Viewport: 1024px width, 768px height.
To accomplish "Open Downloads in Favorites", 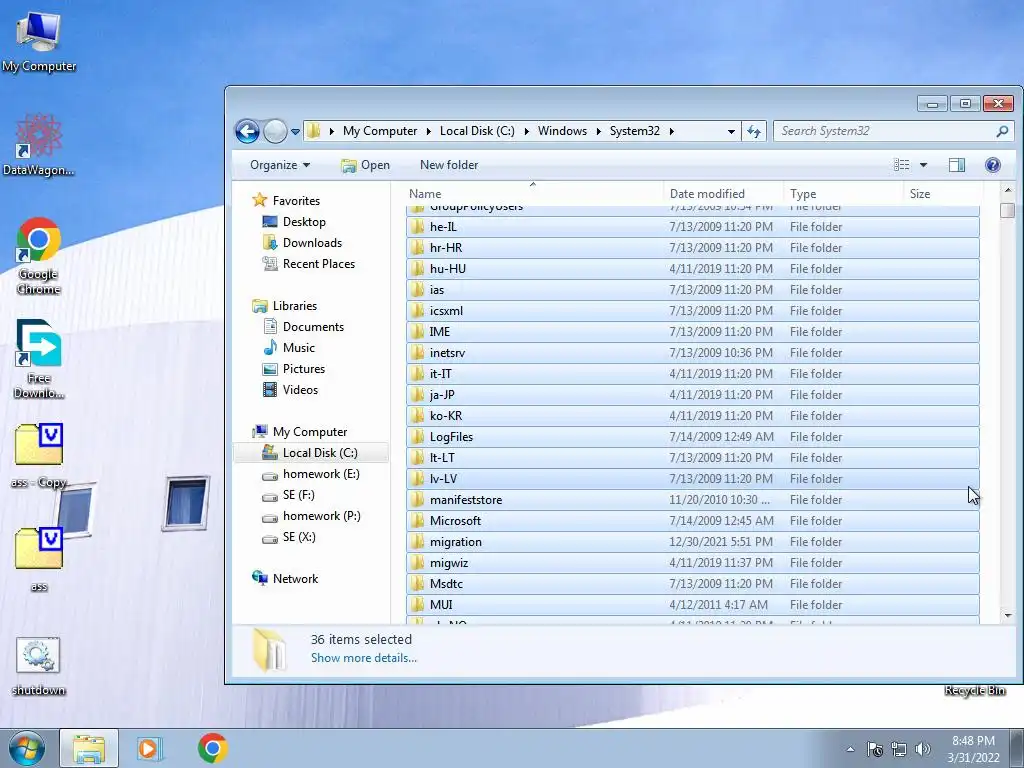I will [x=312, y=243].
